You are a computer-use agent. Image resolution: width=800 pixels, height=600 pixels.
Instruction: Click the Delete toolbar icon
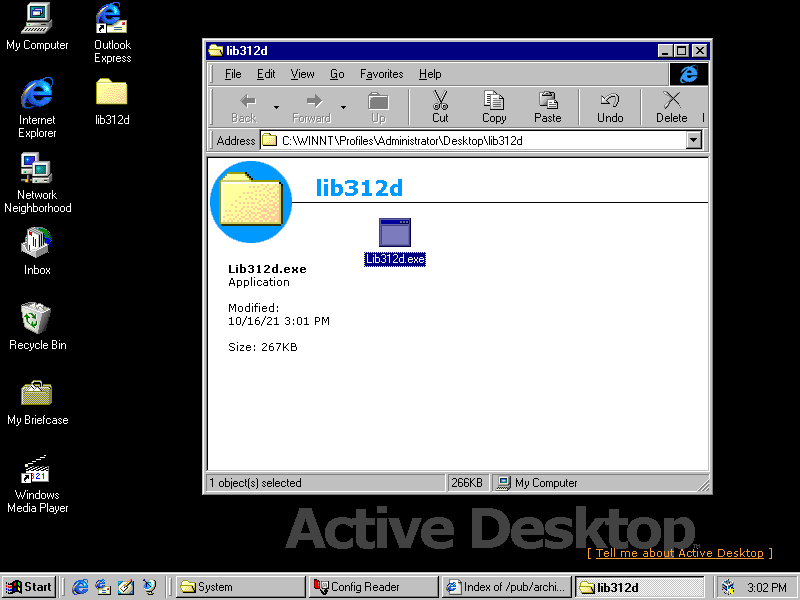pos(672,106)
